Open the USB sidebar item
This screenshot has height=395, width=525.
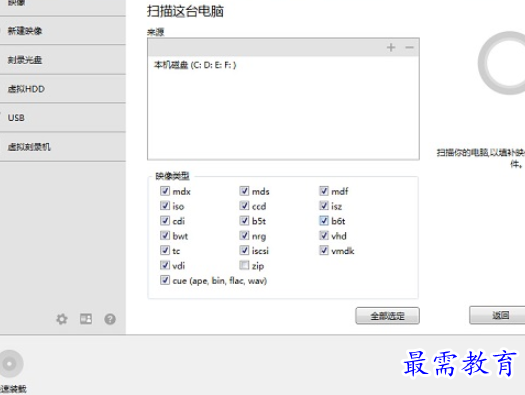click(63, 118)
